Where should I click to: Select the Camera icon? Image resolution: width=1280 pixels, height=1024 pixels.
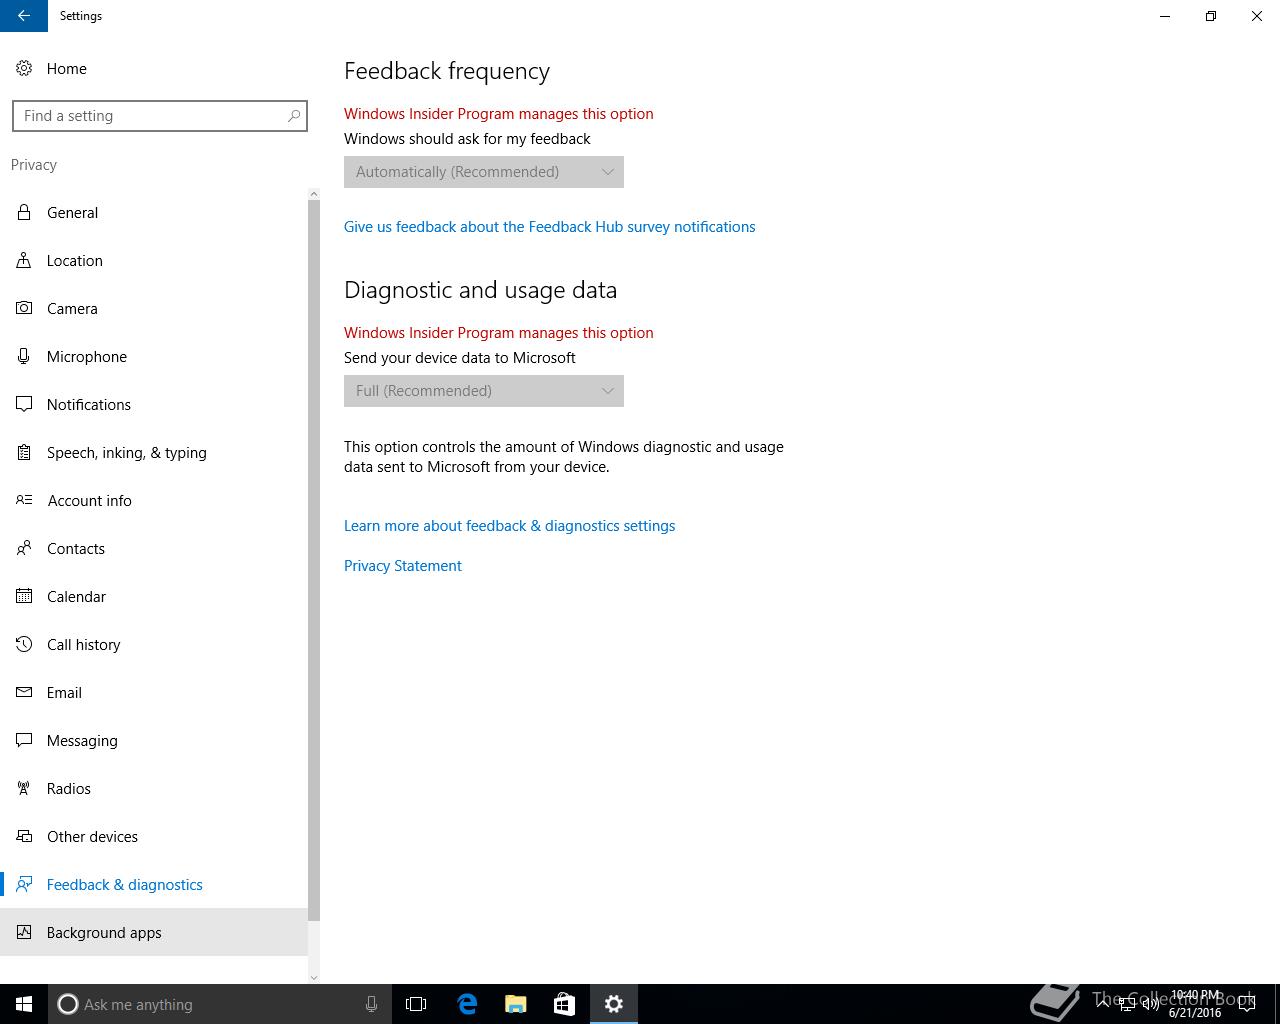(24, 308)
